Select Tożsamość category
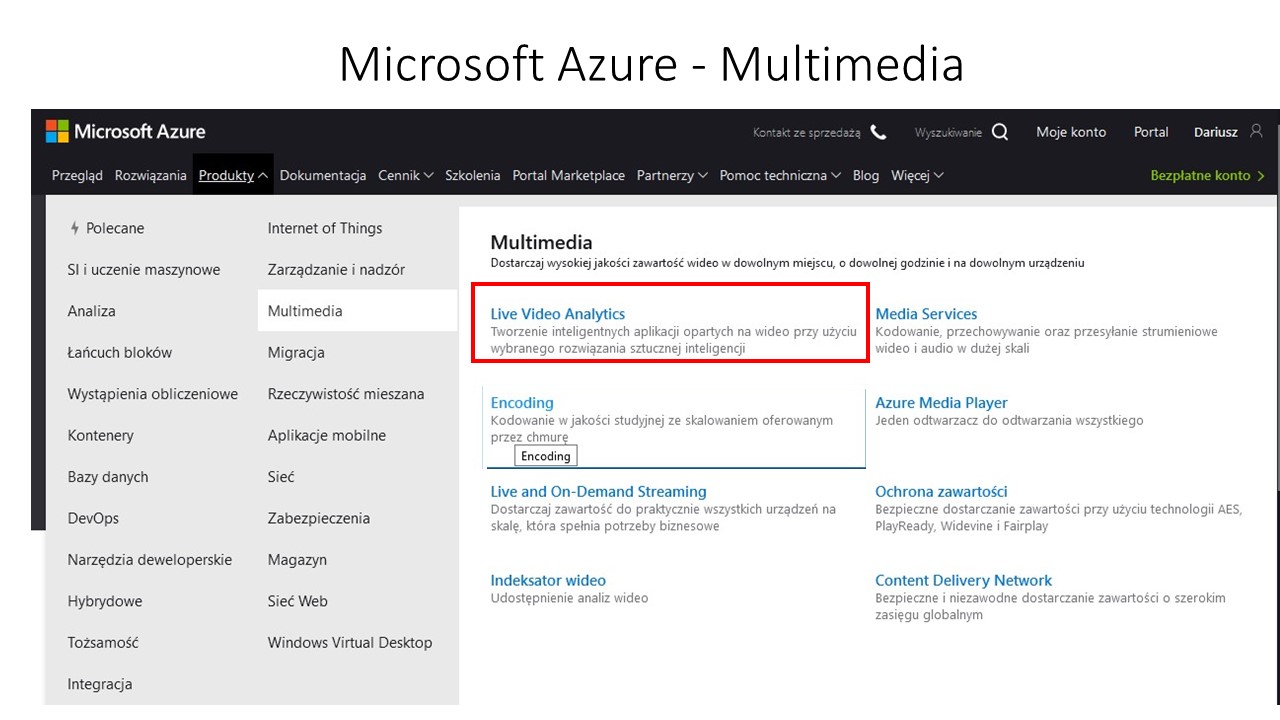This screenshot has width=1280, height=720. 103,643
